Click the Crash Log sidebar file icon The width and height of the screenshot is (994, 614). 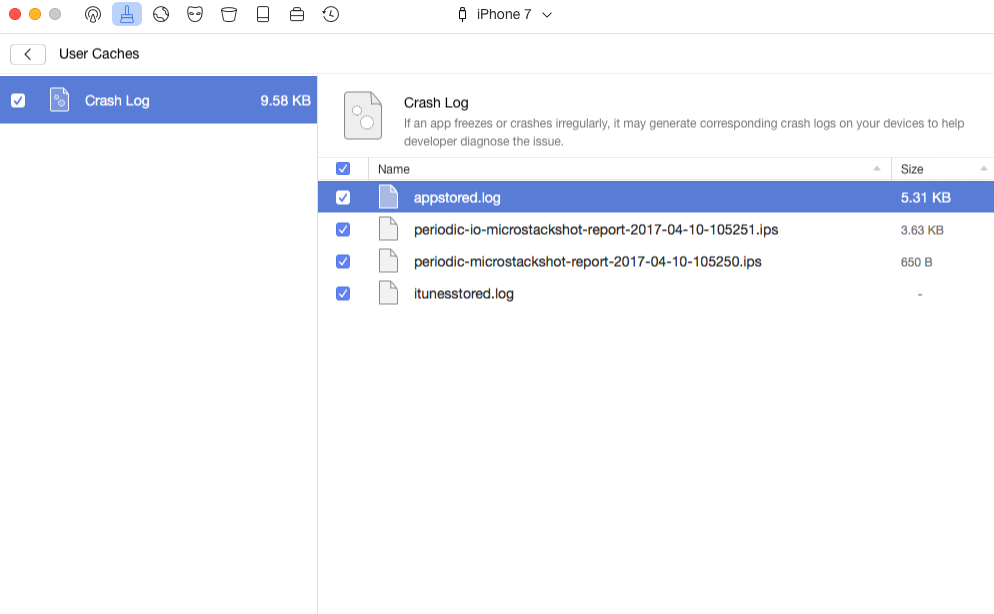(60, 100)
